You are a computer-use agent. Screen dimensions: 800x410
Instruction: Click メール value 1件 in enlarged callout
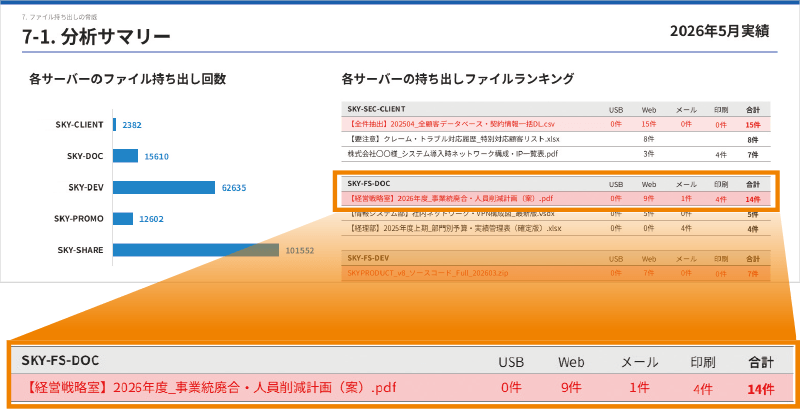click(639, 388)
